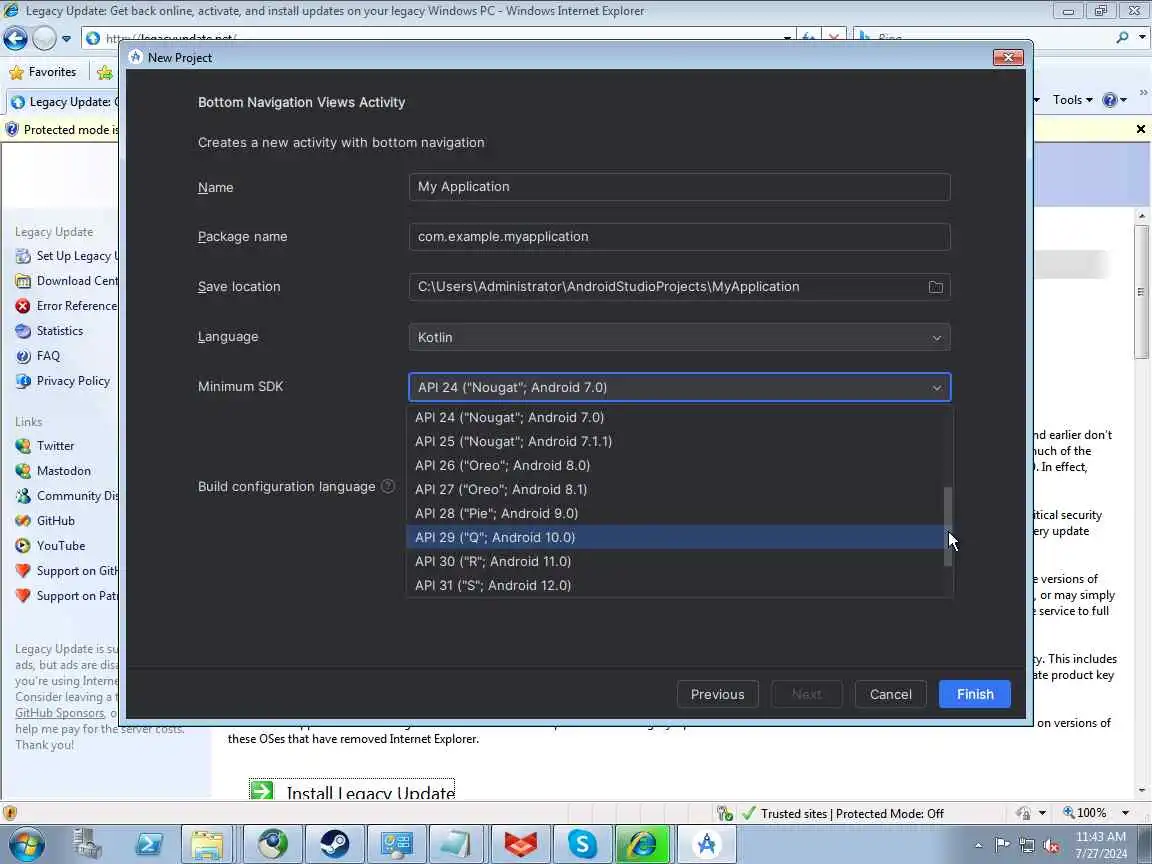
Task: Open Statistics link in sidebar
Action: [x=49, y=331]
